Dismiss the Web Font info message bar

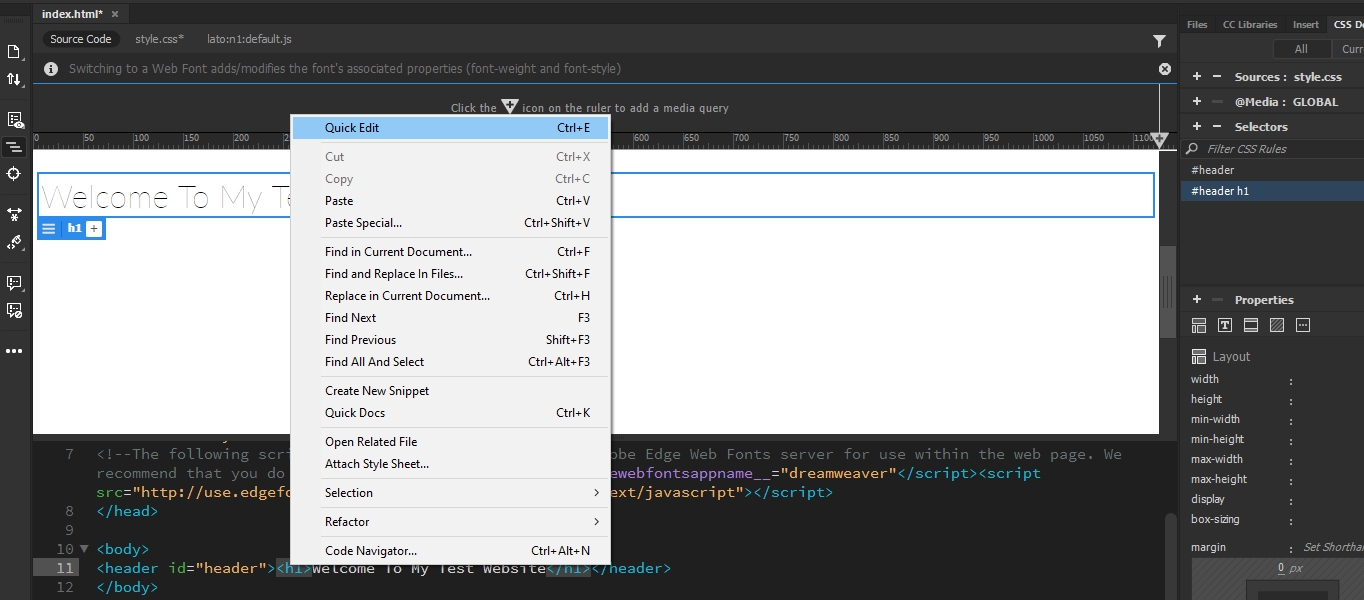pyautogui.click(x=1165, y=69)
